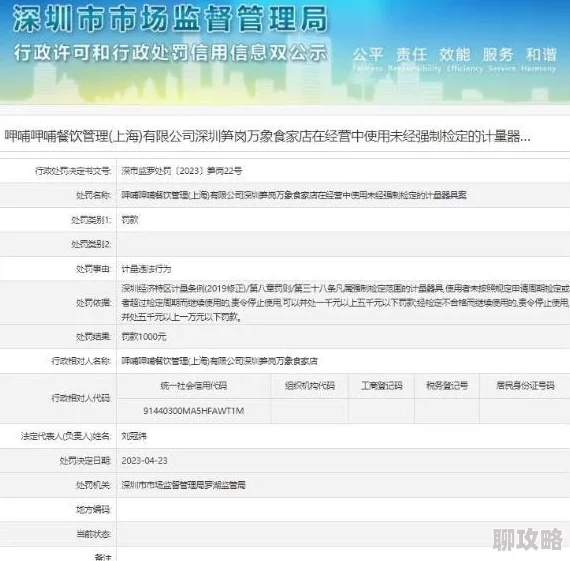Image resolution: width=570 pixels, height=561 pixels.
Task: Click the 当前状态 row label
Action: tap(93, 534)
